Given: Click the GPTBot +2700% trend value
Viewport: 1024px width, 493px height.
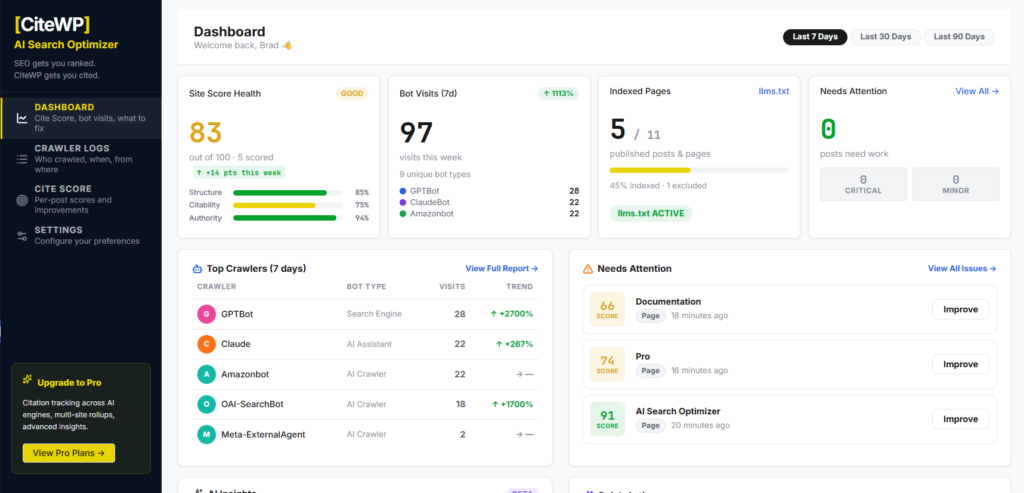Looking at the screenshot, I should [x=511, y=314].
